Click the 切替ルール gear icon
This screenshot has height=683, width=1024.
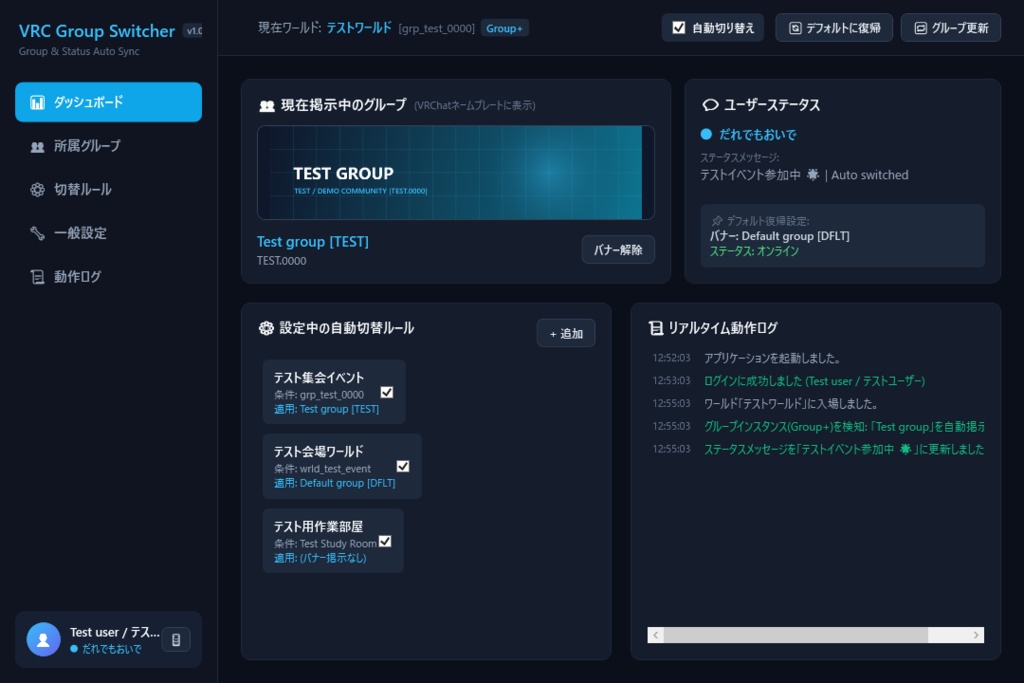pos(37,190)
